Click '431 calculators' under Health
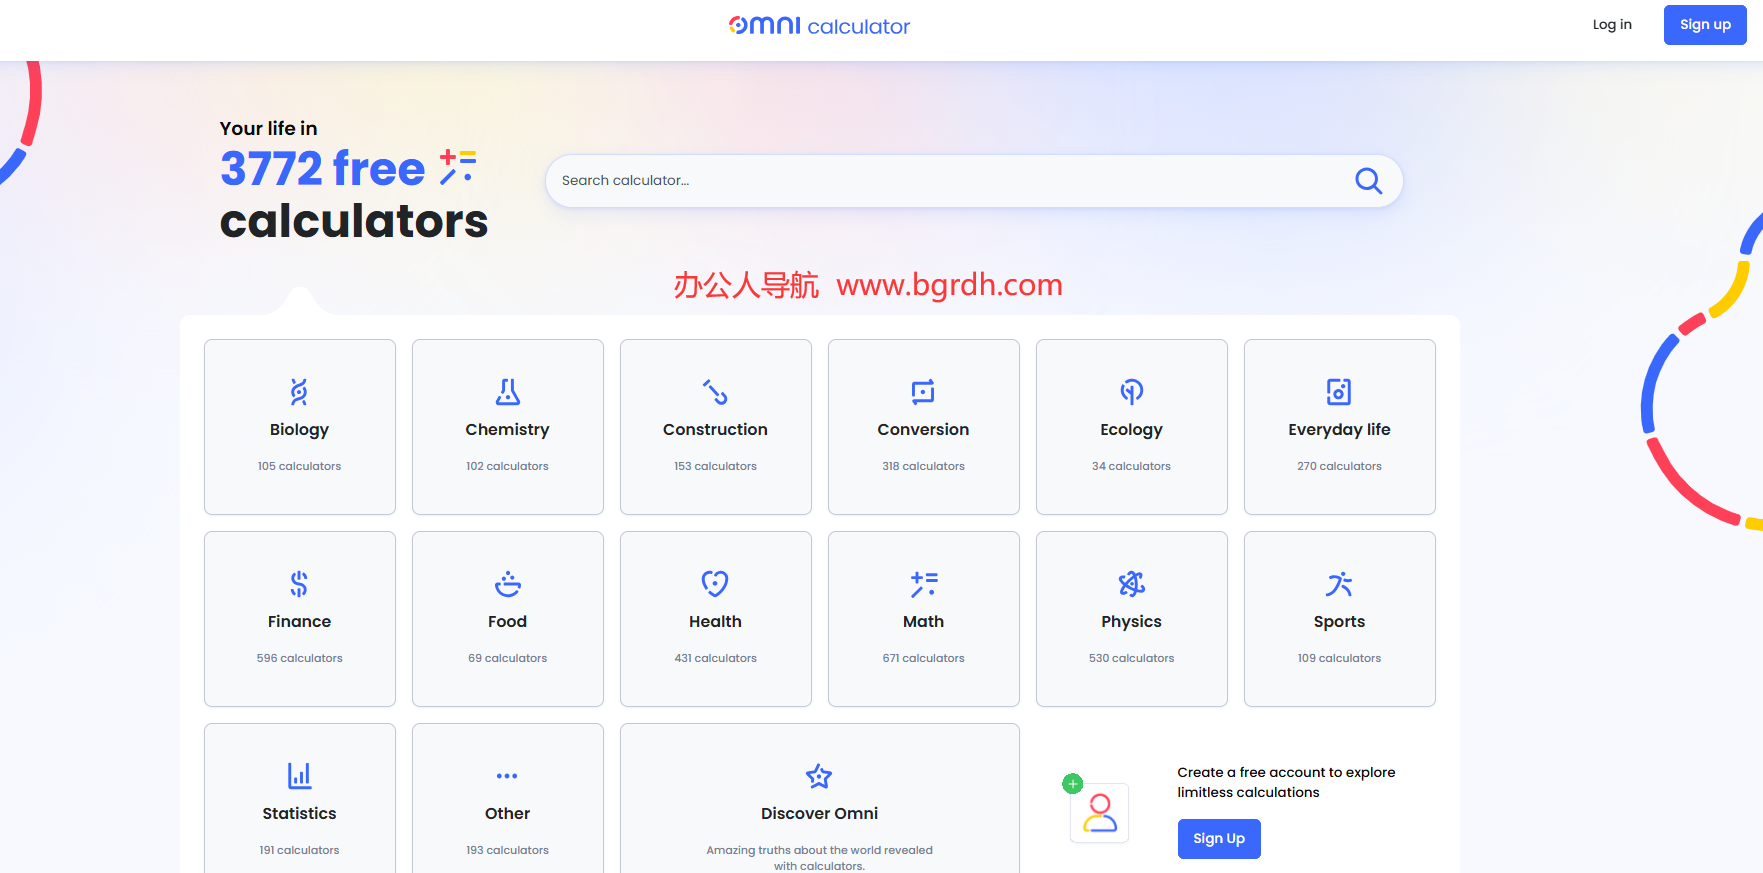 click(715, 658)
